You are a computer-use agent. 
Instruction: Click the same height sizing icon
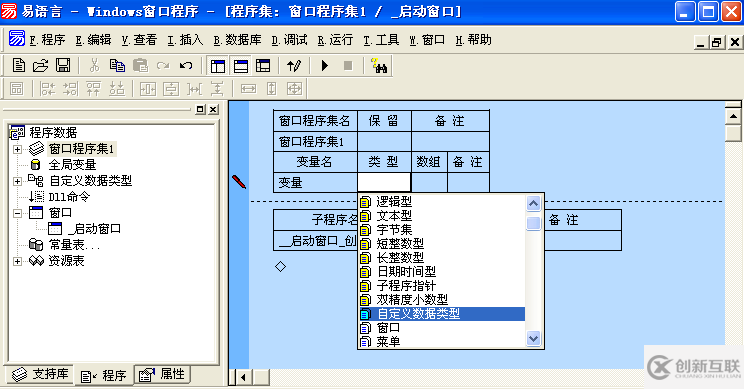click(271, 89)
